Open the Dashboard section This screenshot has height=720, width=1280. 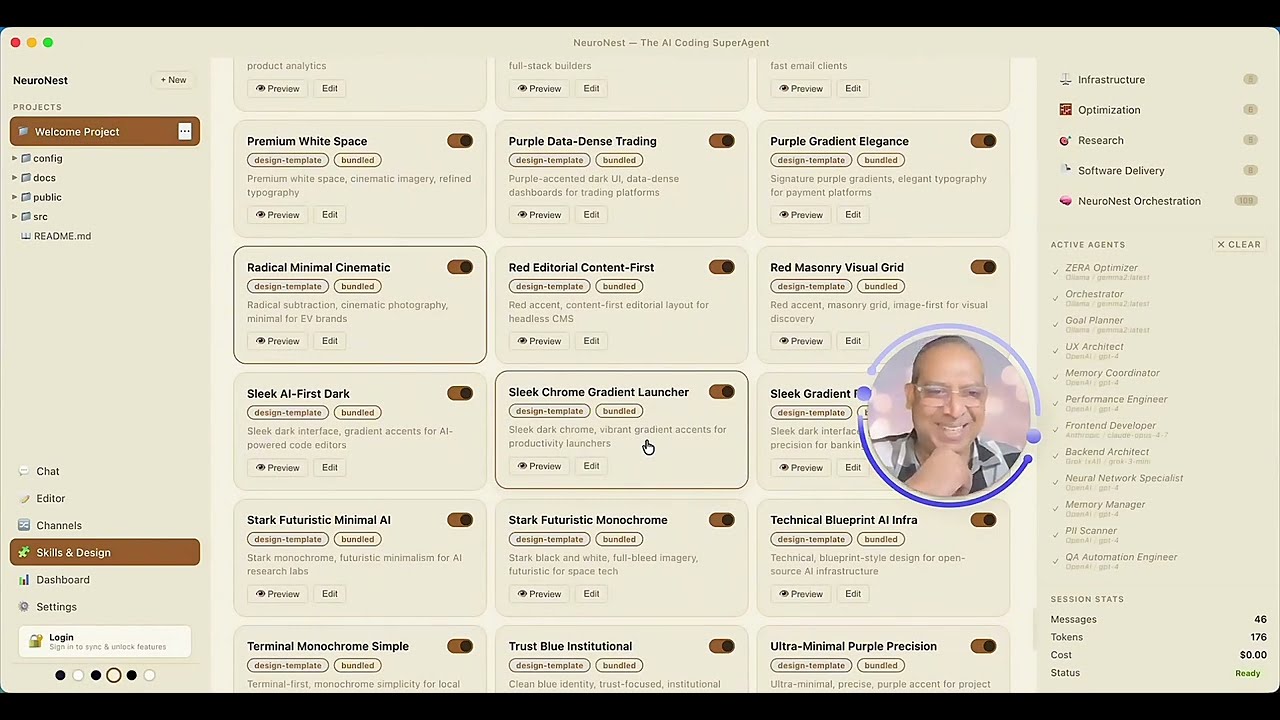point(105,580)
